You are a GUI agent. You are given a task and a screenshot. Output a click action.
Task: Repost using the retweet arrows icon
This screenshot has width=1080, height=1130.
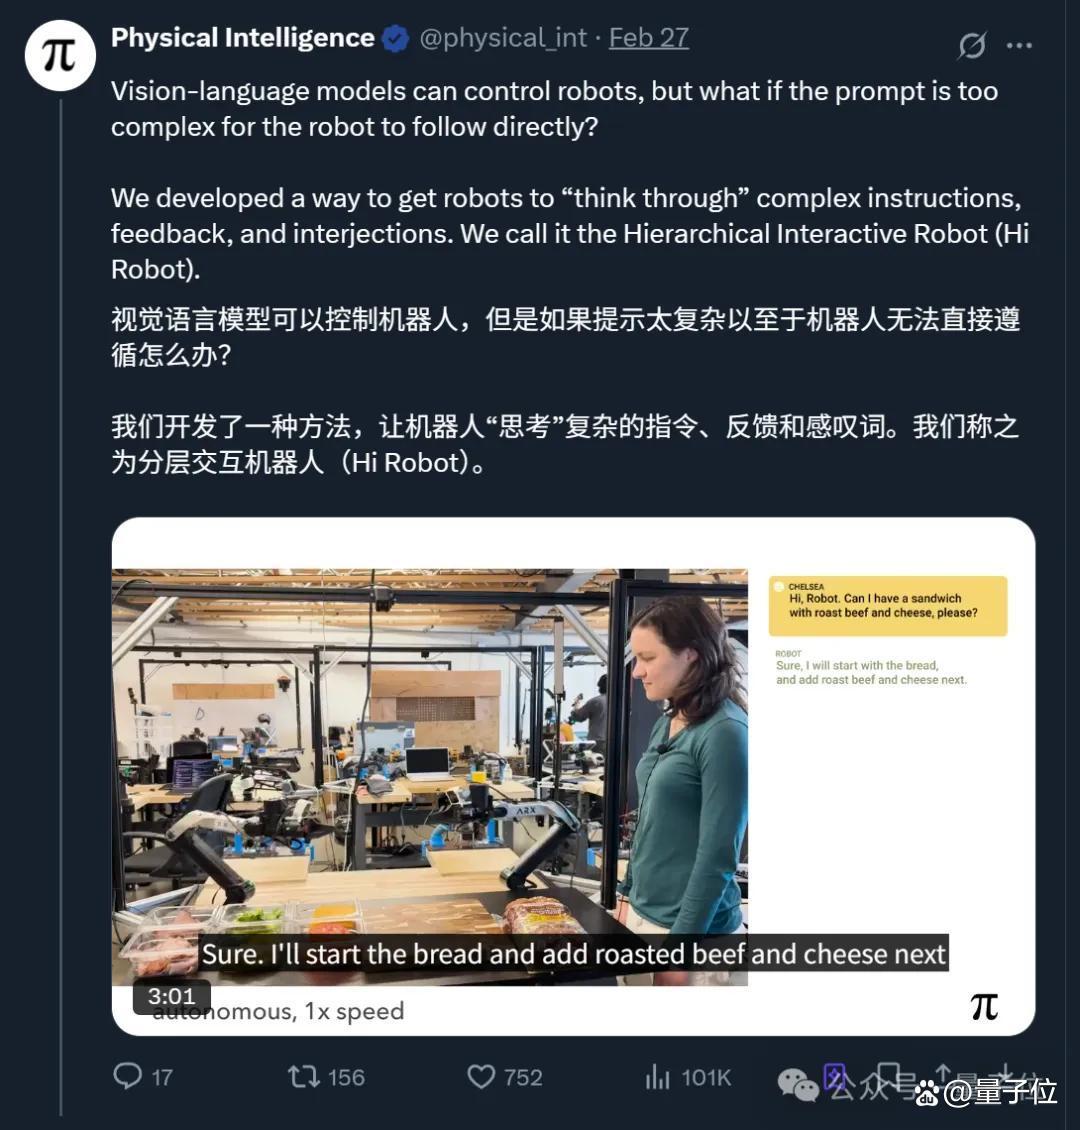pyautogui.click(x=303, y=1077)
